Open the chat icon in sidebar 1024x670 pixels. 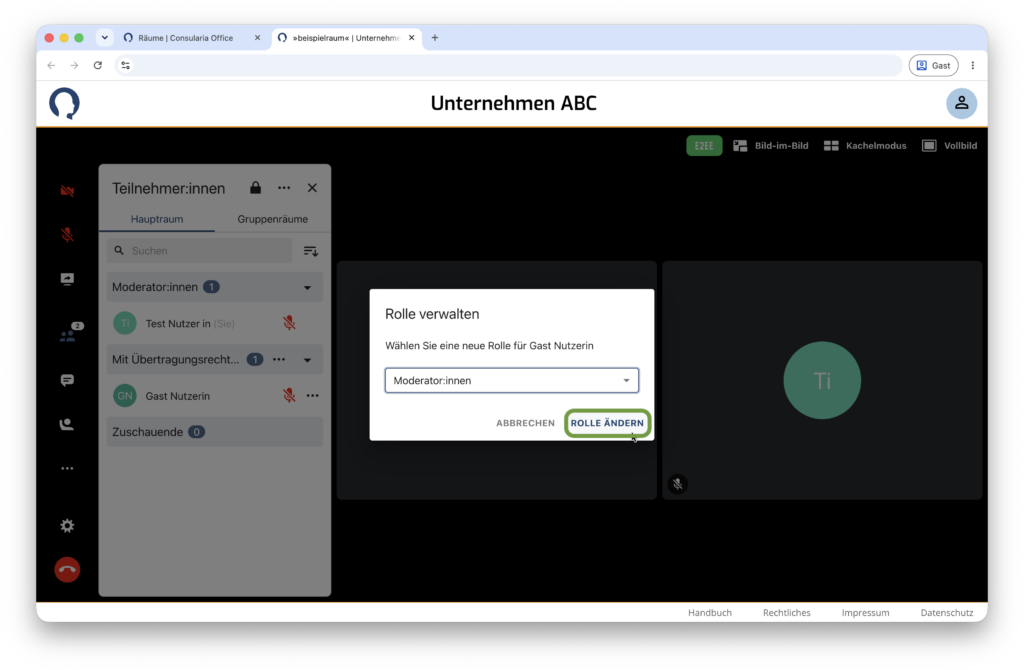(67, 380)
